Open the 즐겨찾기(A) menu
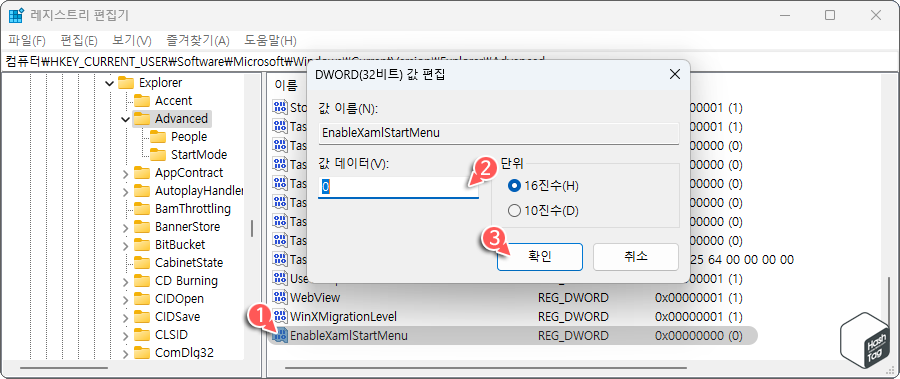 (197, 41)
